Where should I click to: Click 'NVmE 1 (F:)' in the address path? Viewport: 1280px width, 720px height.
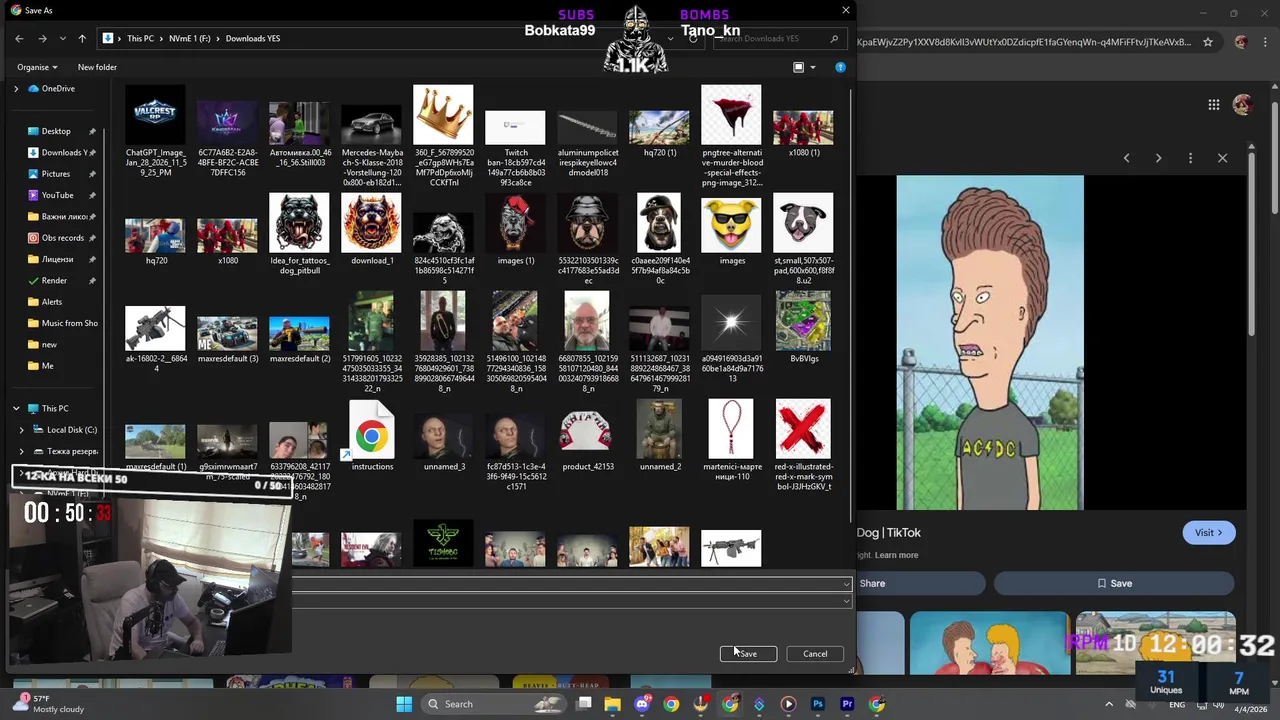click(x=190, y=38)
